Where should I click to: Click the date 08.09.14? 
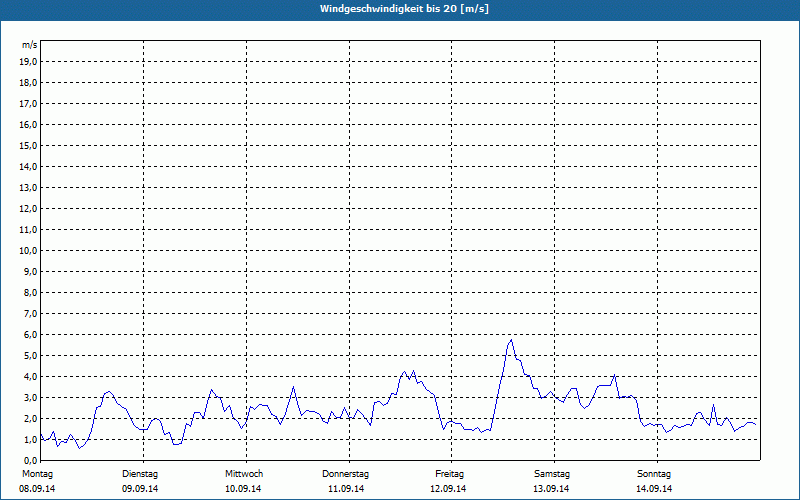coord(37,489)
